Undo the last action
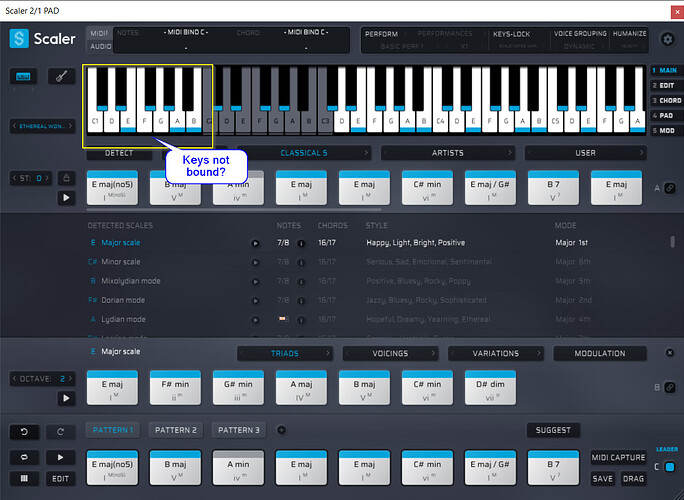684x500 pixels. (24, 432)
